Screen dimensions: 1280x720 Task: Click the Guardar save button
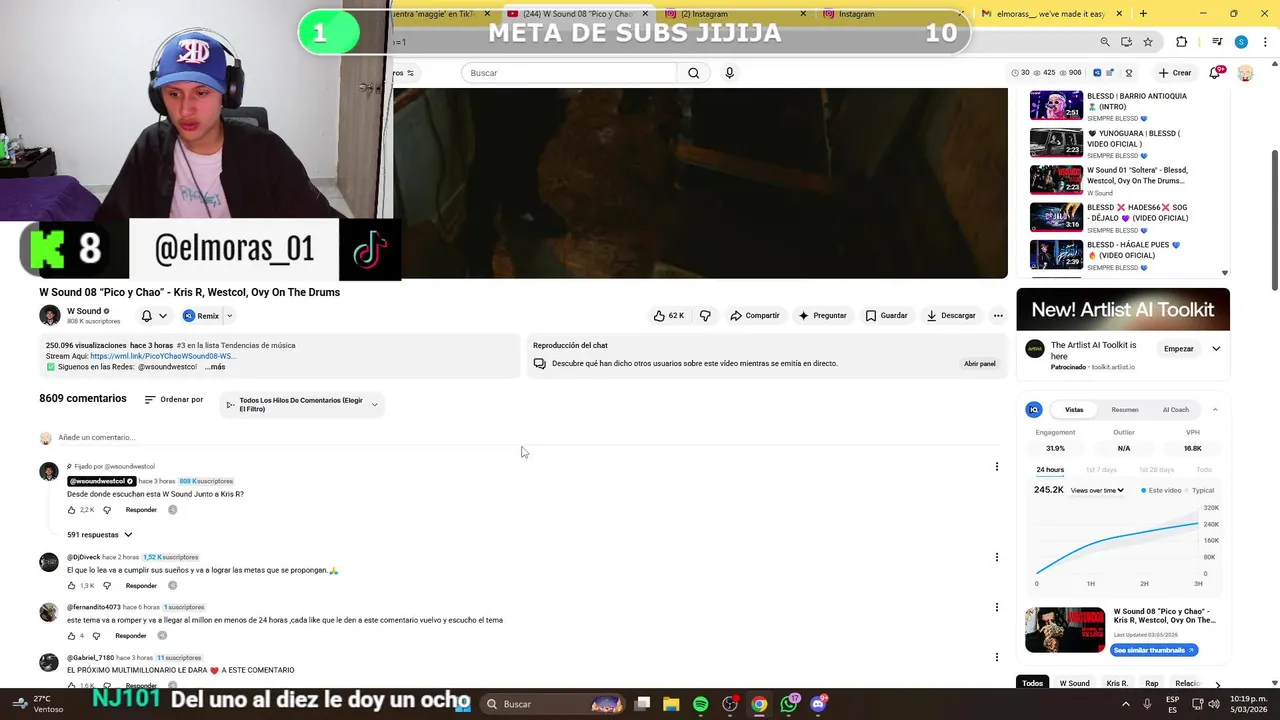(x=886, y=315)
